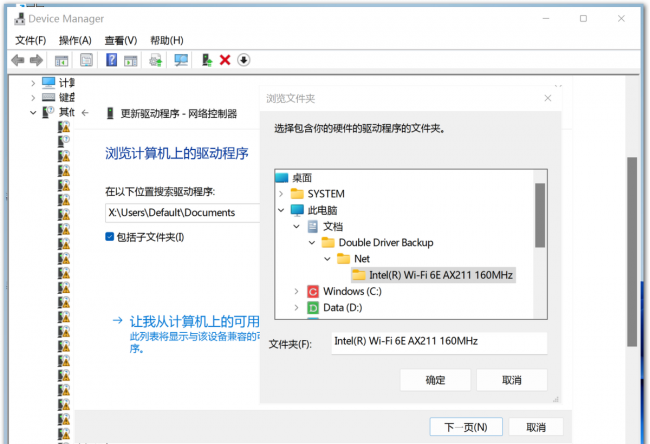Click the other devices category icon
This screenshot has width=650, height=444.
pos(48,112)
